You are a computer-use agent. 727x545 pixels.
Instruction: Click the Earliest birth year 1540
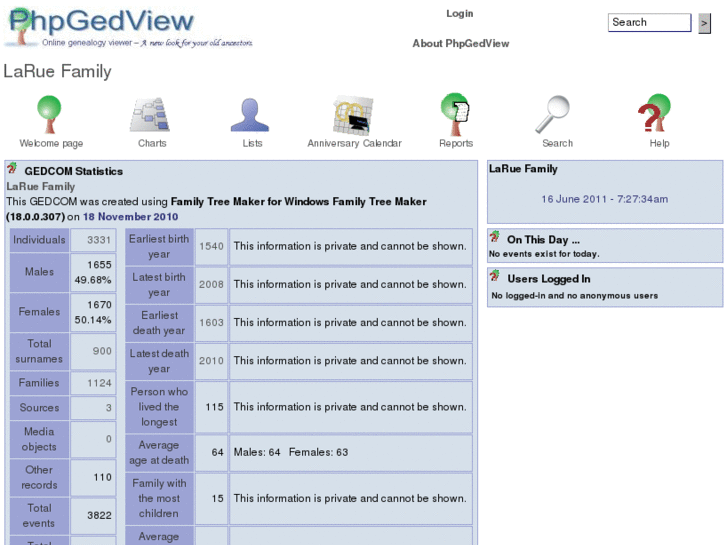(211, 246)
